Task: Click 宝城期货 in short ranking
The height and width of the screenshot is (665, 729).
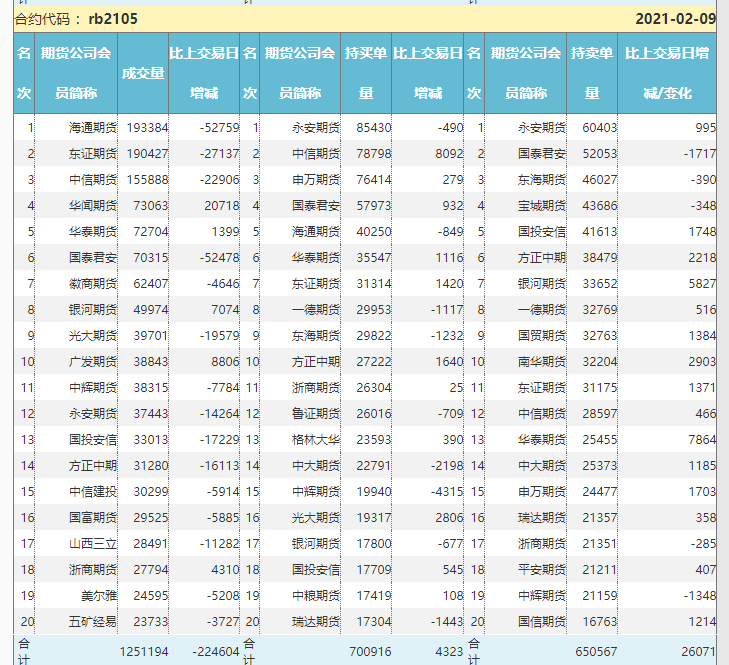Action: pos(542,206)
